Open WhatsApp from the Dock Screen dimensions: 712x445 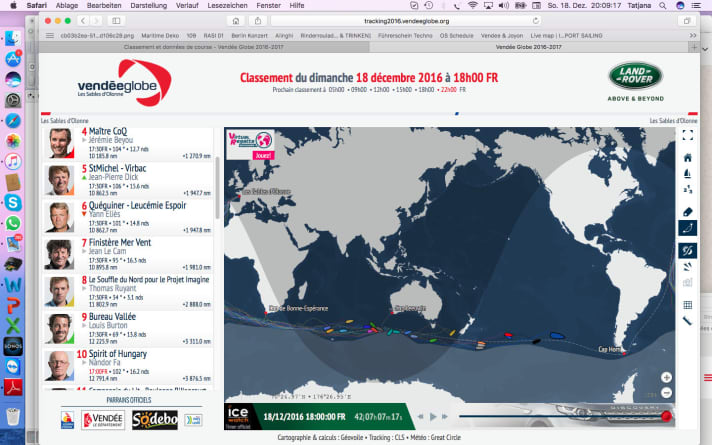[x=13, y=223]
